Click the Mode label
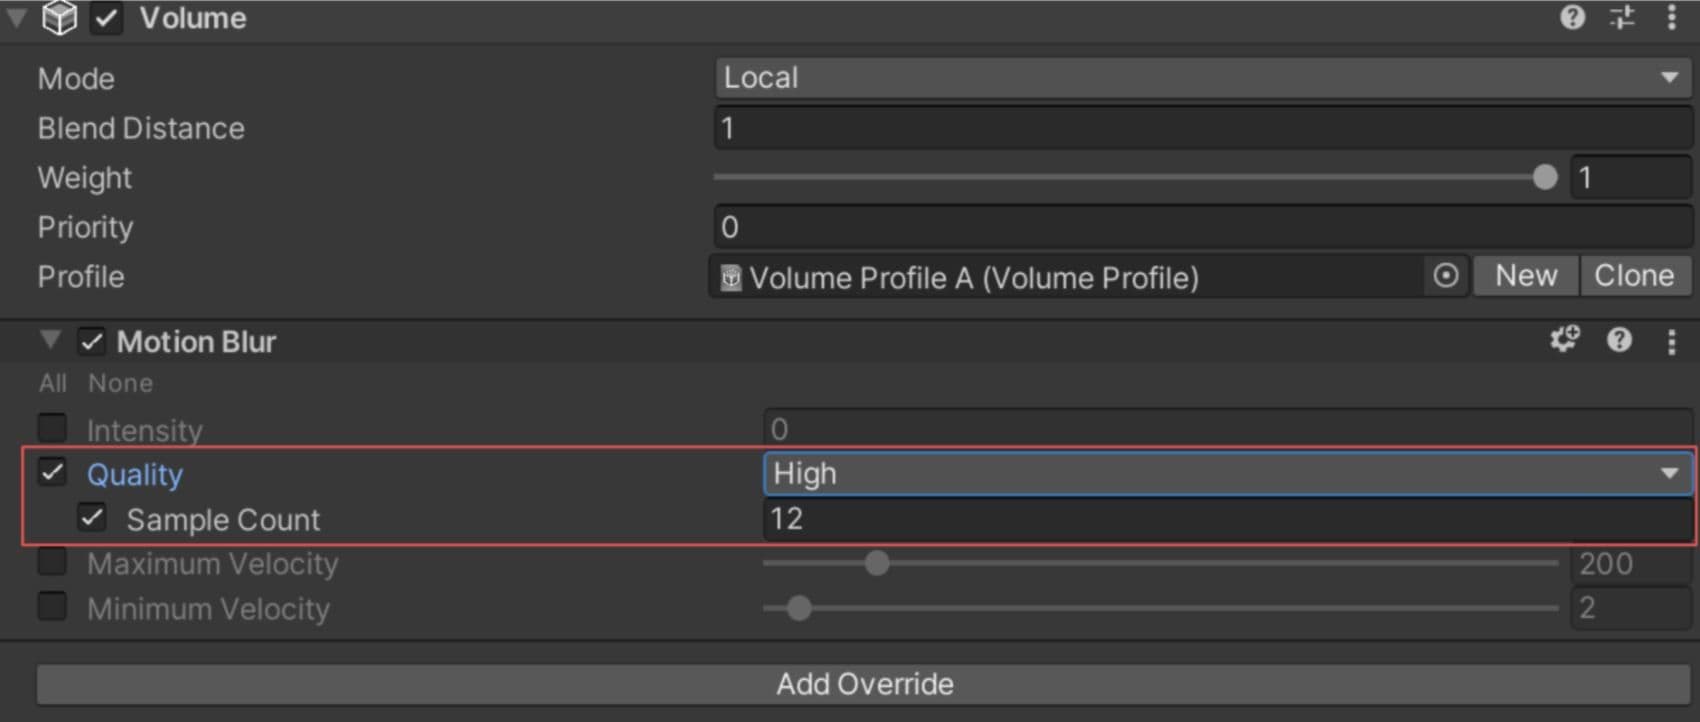 [x=76, y=79]
